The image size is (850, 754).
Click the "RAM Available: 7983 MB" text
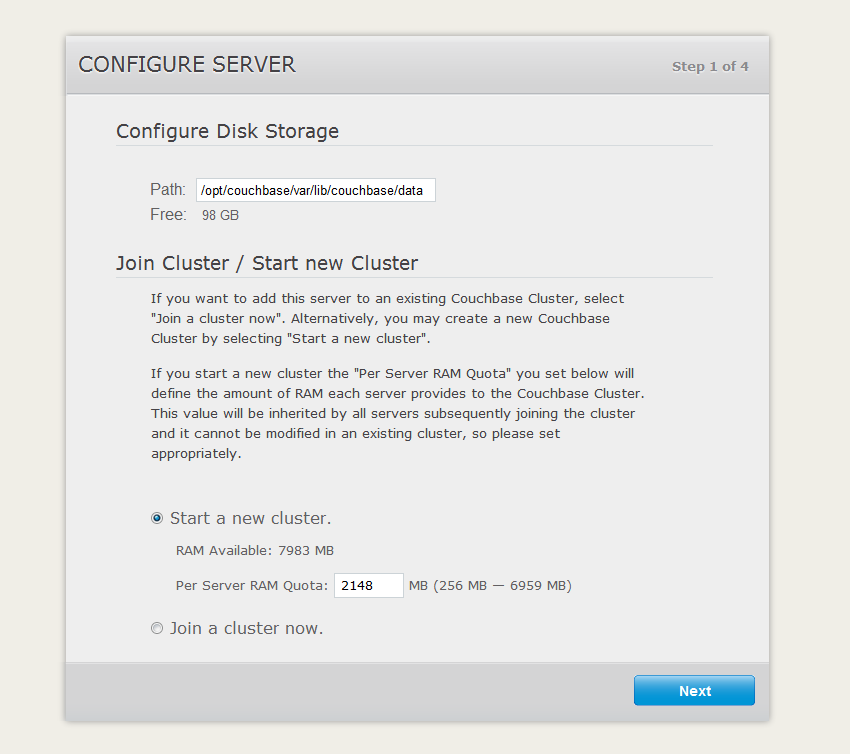pyautogui.click(x=255, y=551)
